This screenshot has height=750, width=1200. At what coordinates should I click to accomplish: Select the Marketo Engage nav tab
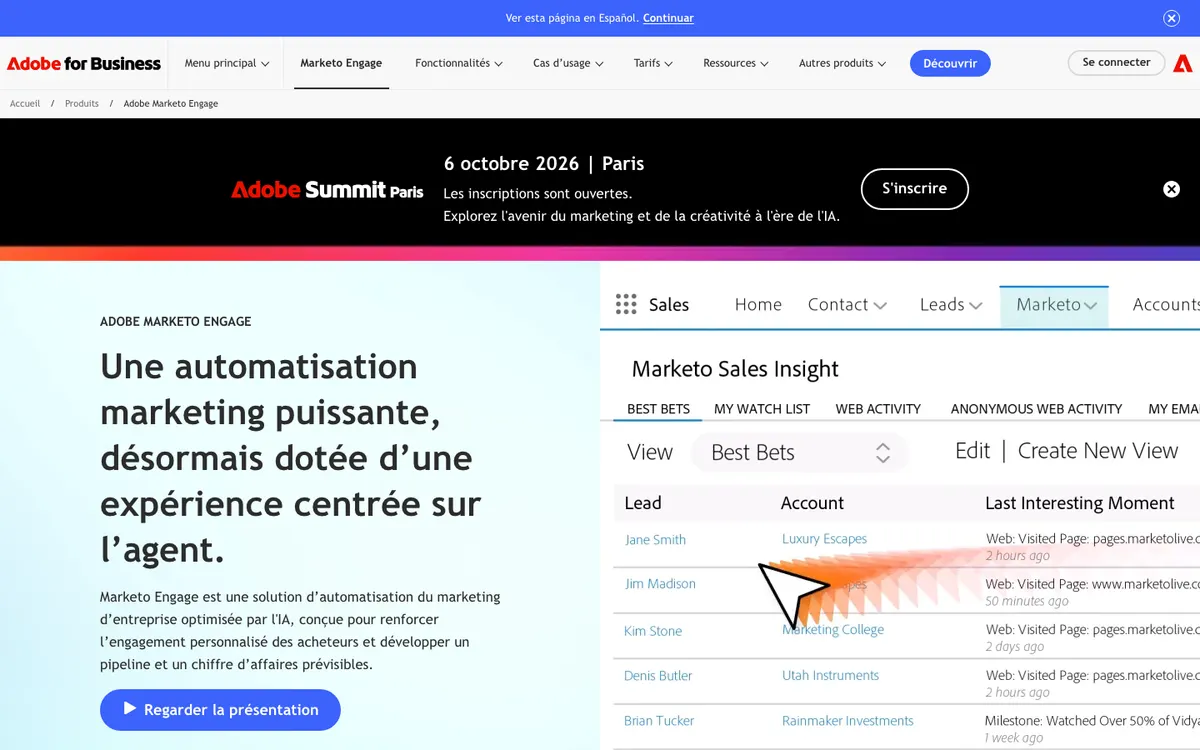click(x=341, y=63)
